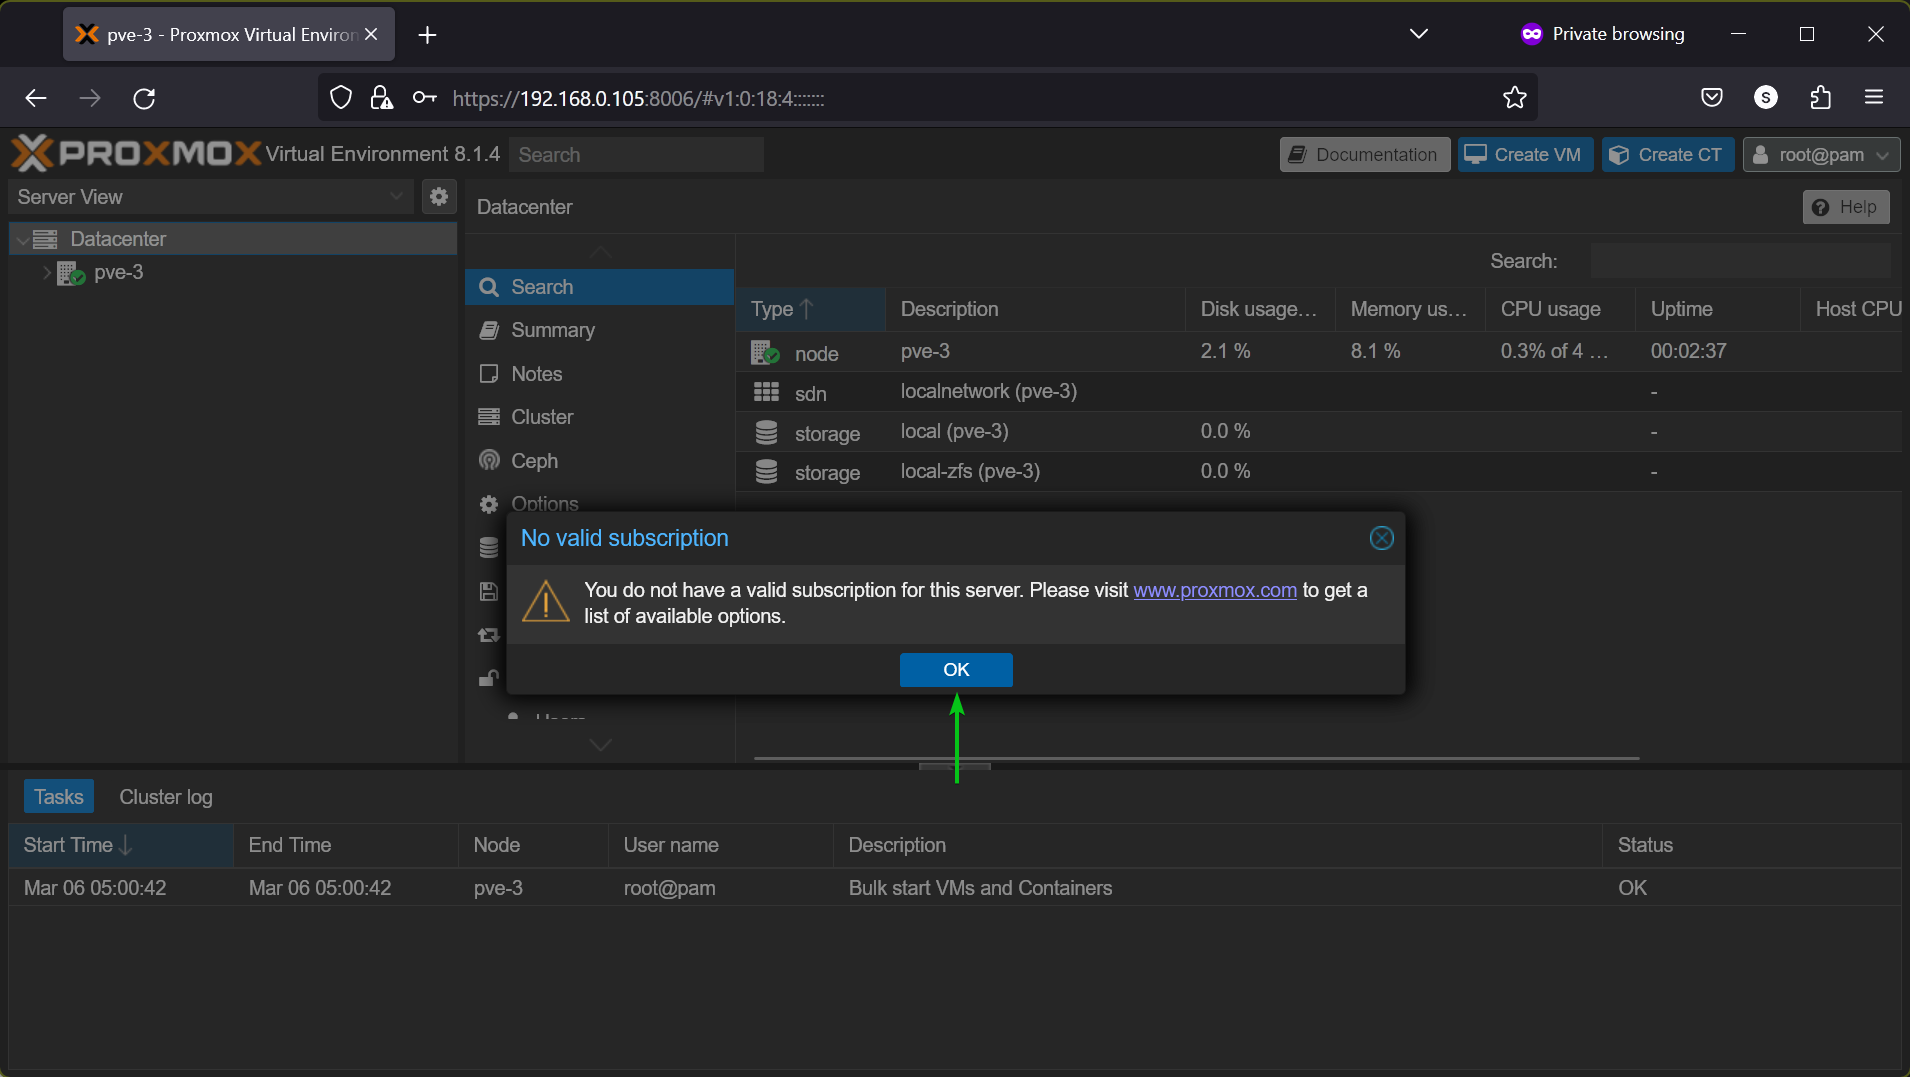Click the permissions unlock menu icon

488,678
